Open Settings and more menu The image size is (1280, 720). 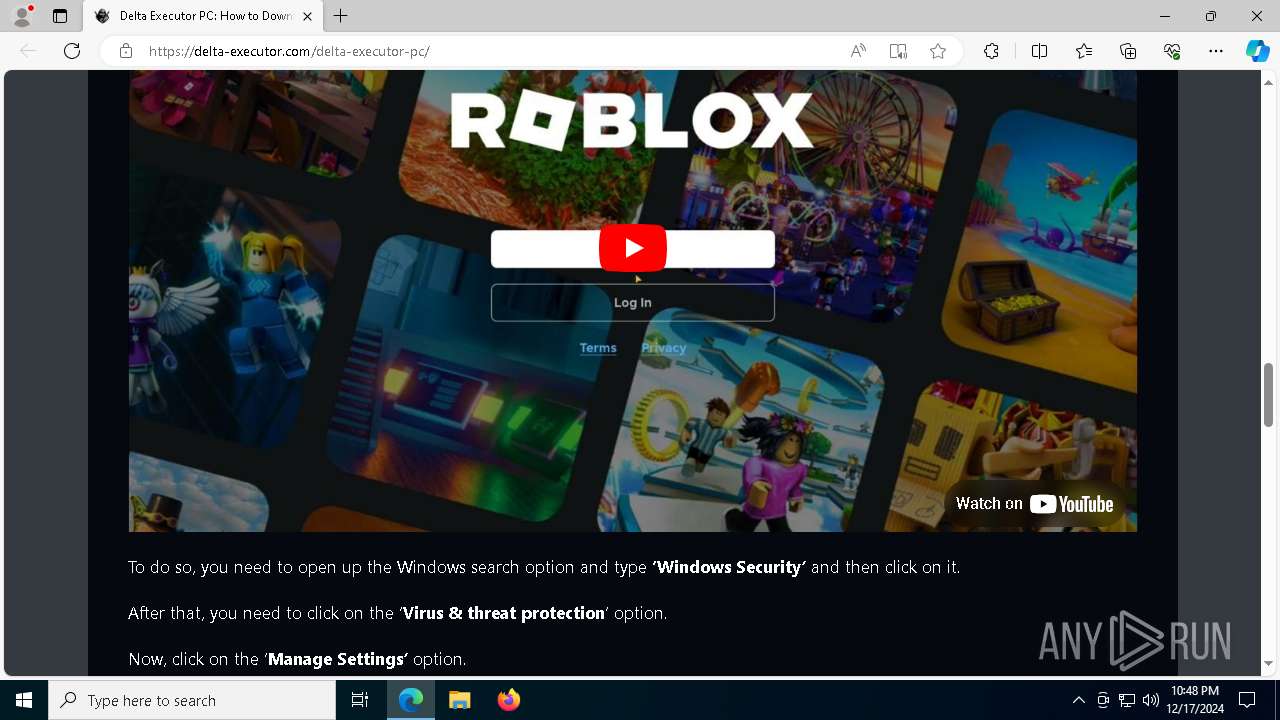point(1216,51)
